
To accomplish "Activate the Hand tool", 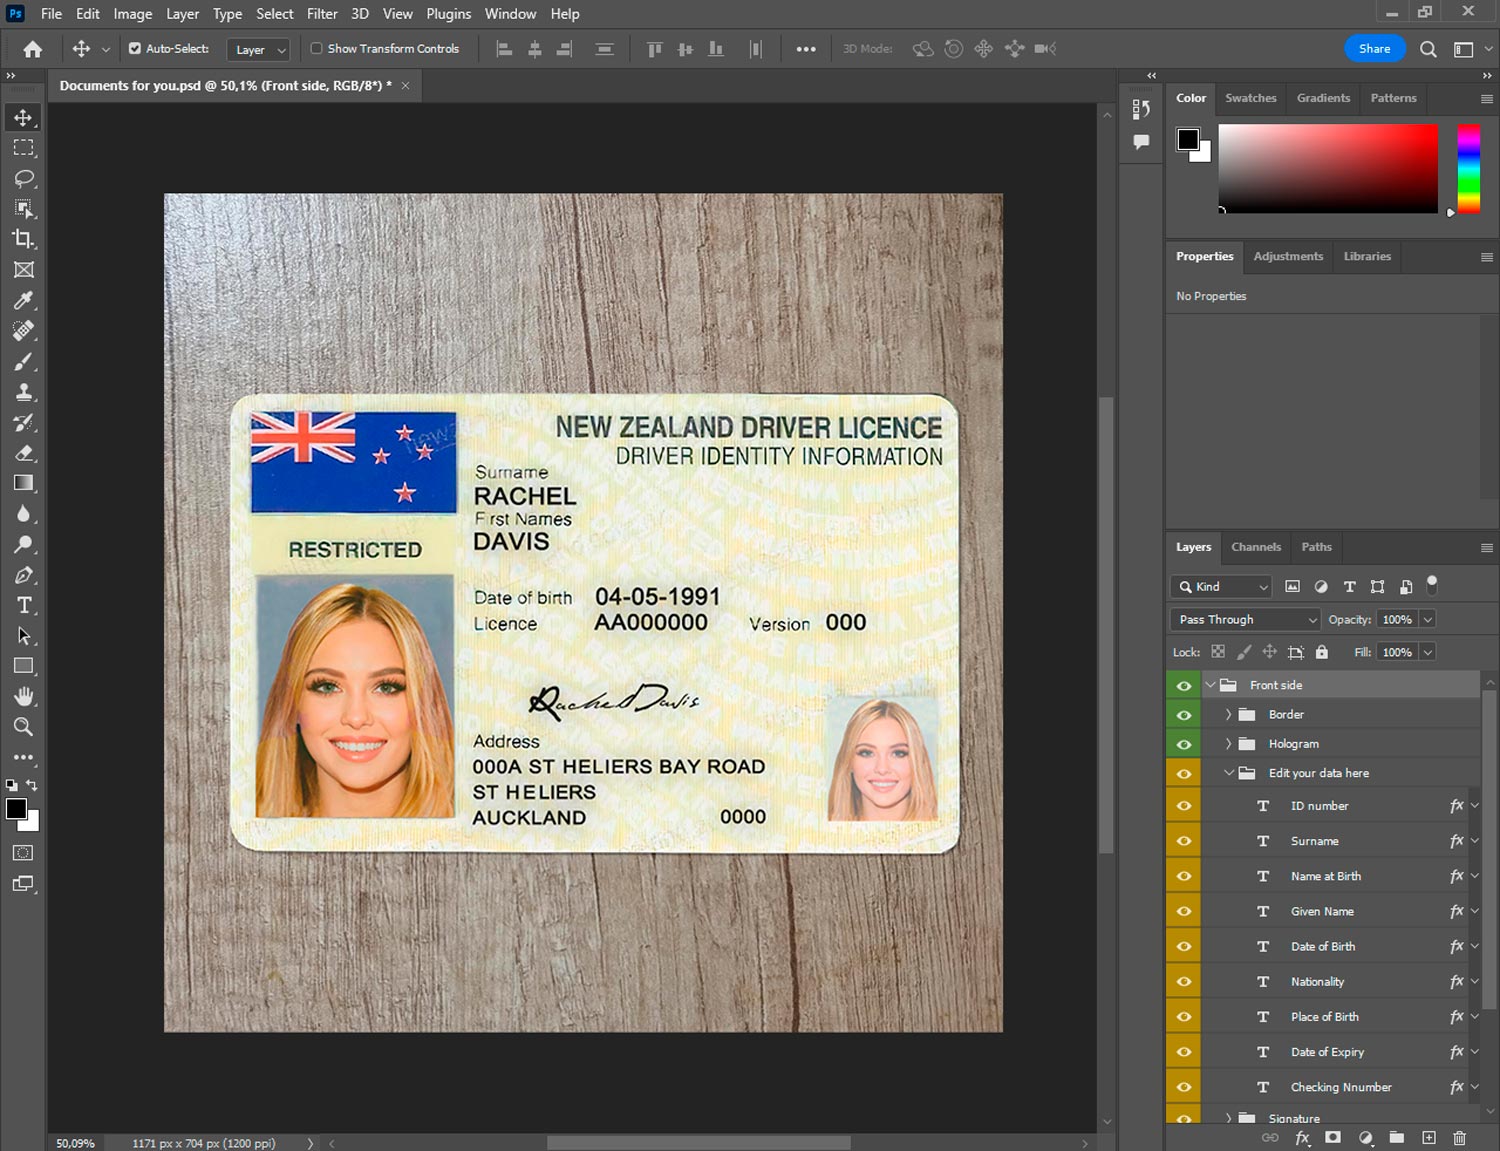I will point(24,696).
